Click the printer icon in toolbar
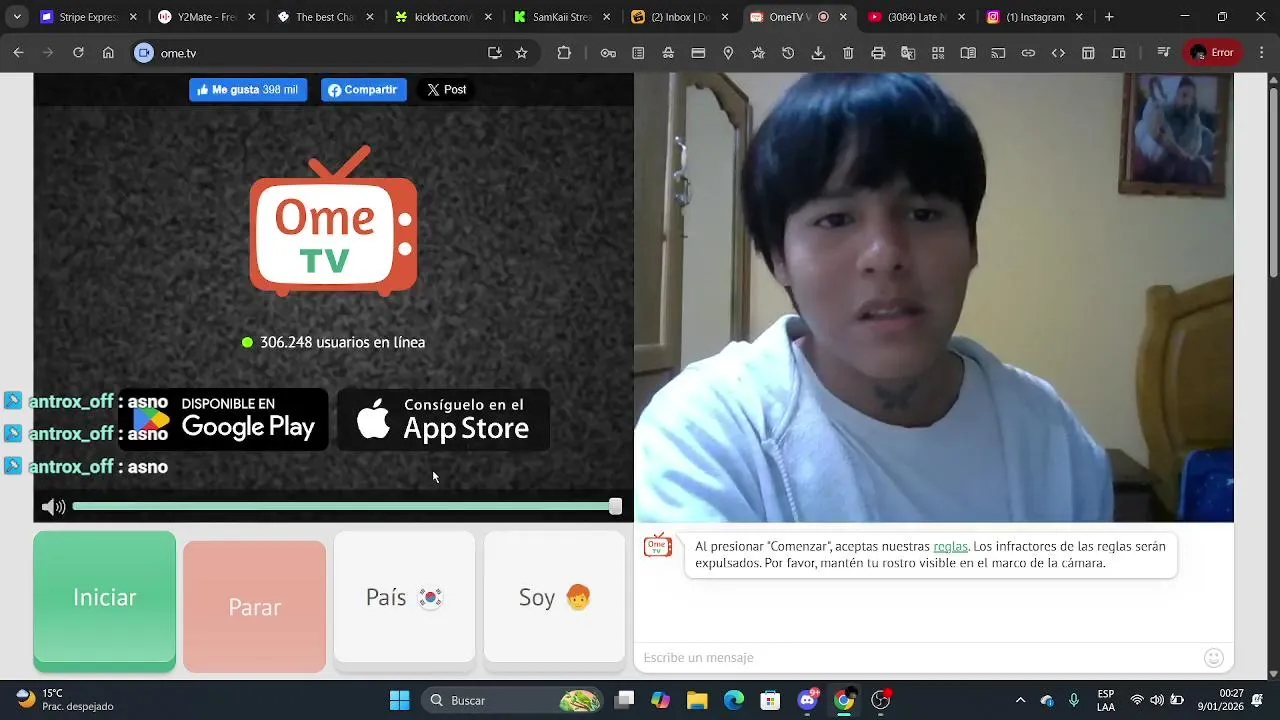 [878, 53]
